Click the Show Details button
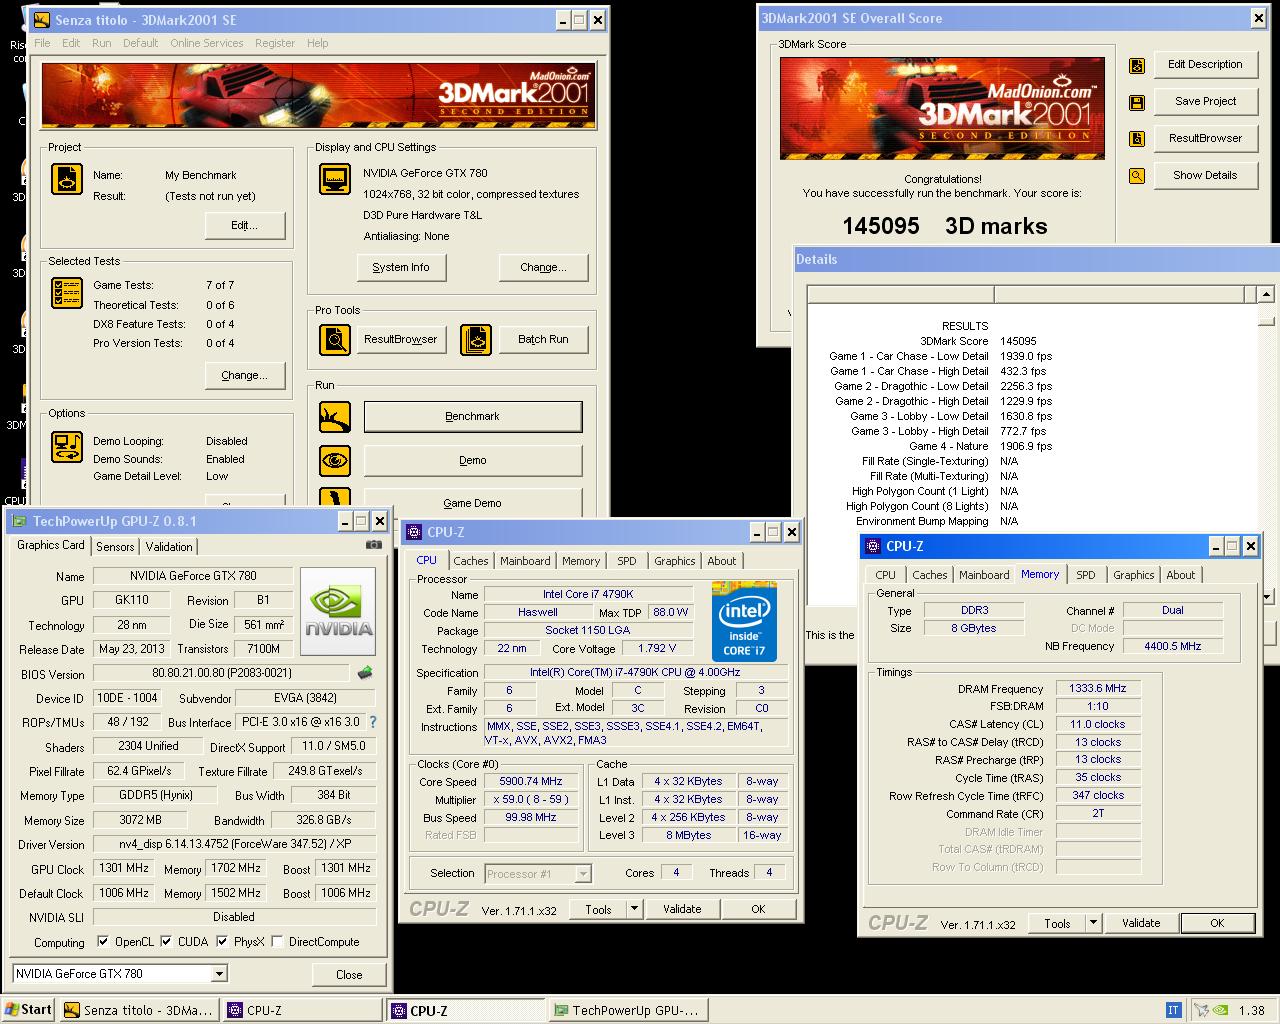 point(1205,176)
